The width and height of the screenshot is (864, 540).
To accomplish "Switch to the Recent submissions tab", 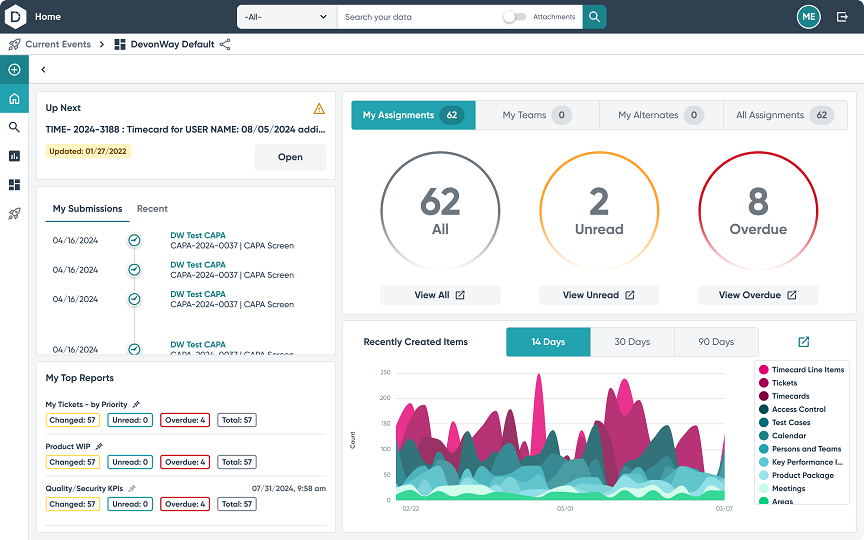I will coord(152,209).
